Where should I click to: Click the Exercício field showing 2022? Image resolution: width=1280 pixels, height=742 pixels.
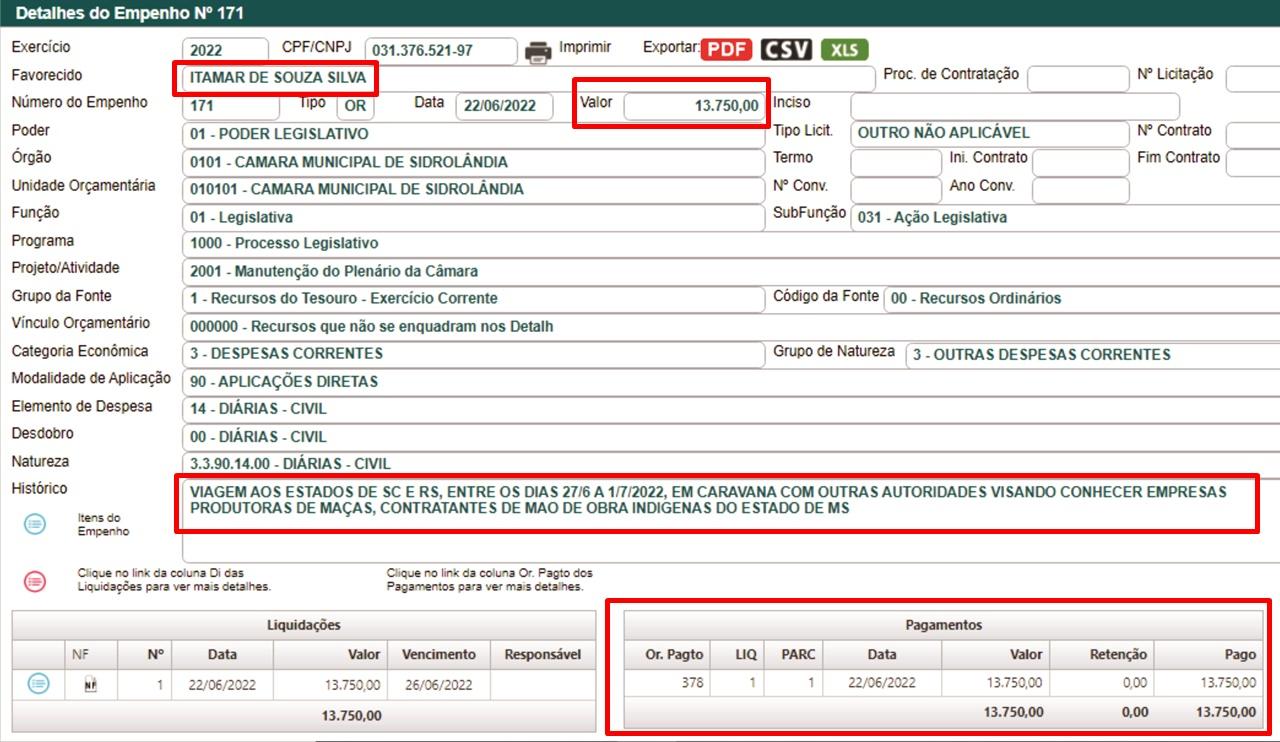click(x=225, y=51)
